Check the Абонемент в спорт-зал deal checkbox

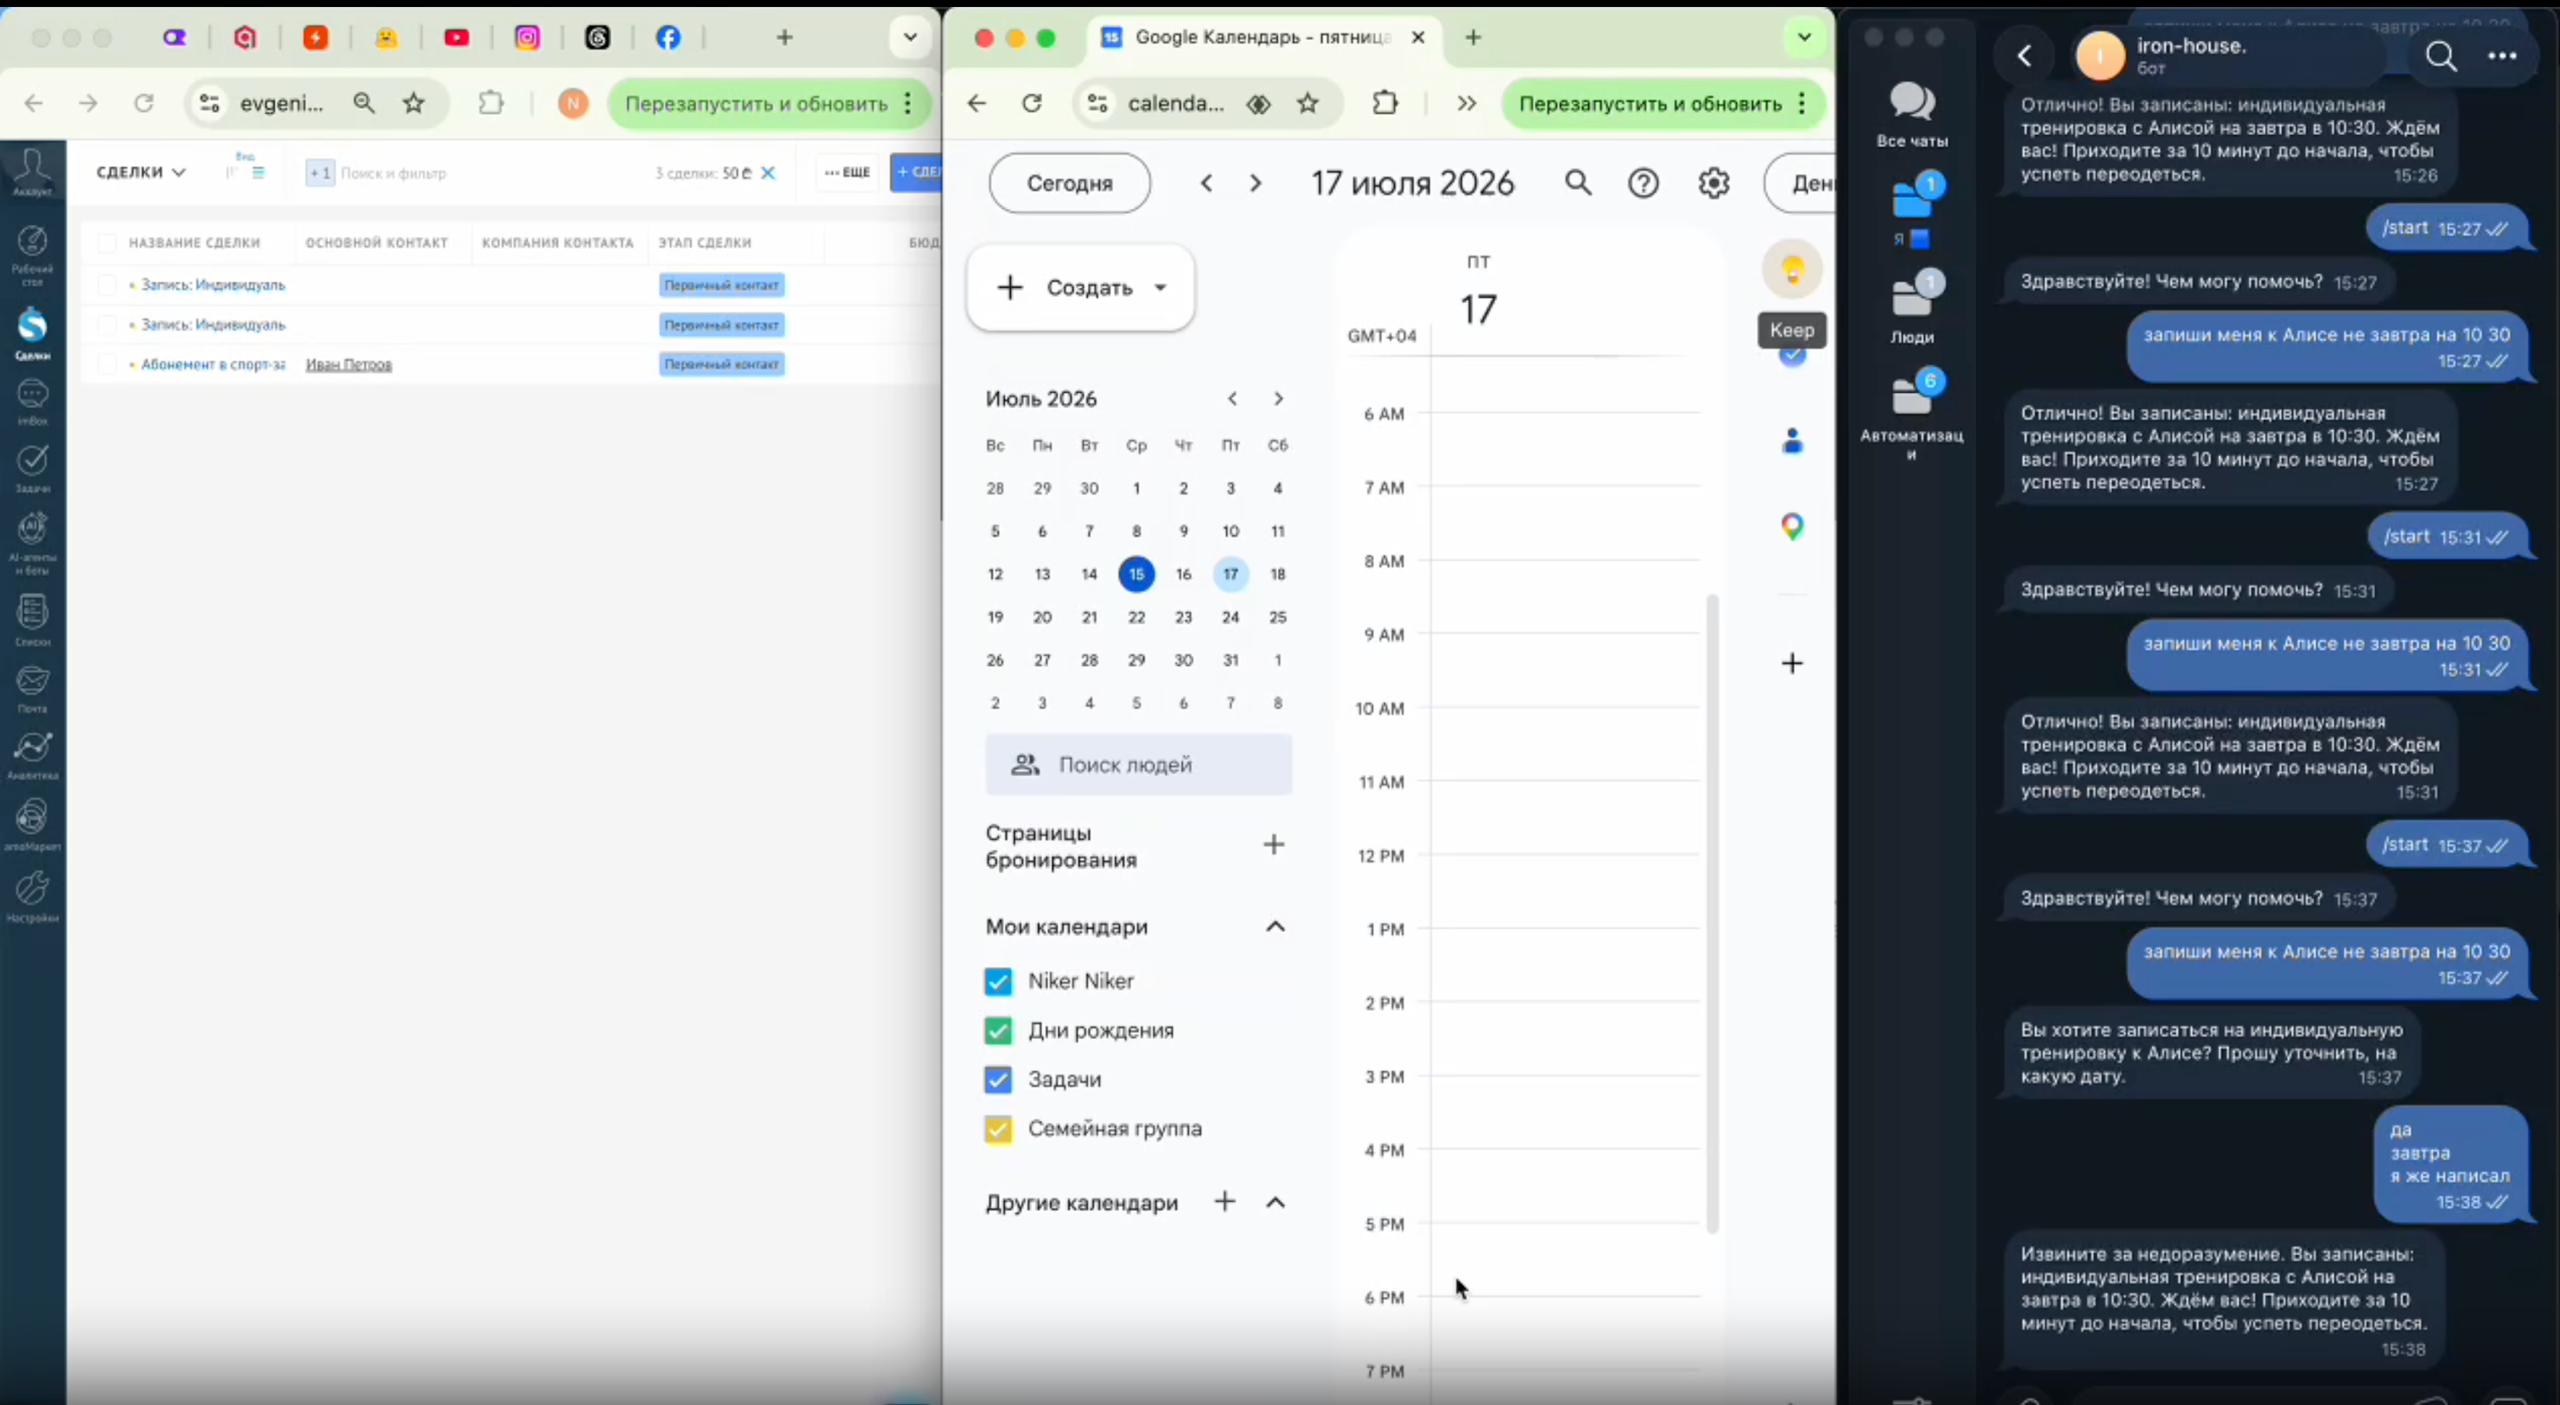click(107, 365)
